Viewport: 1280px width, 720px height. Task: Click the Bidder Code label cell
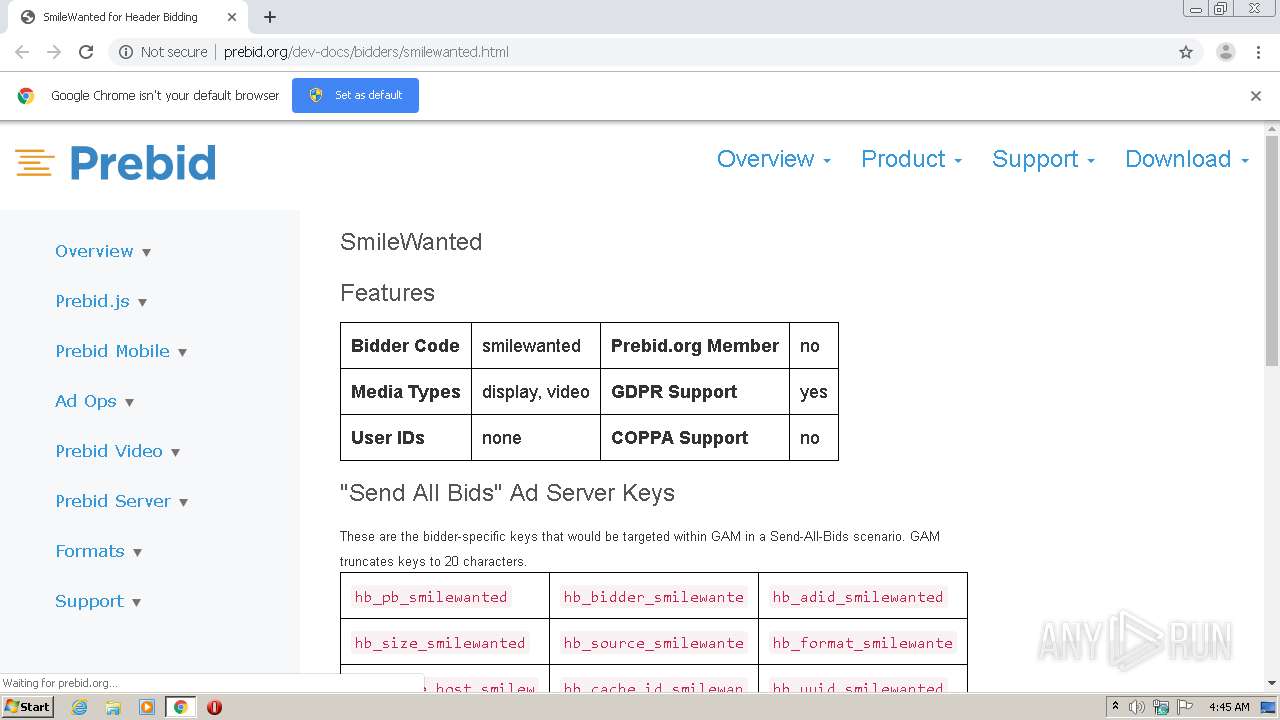pos(406,346)
